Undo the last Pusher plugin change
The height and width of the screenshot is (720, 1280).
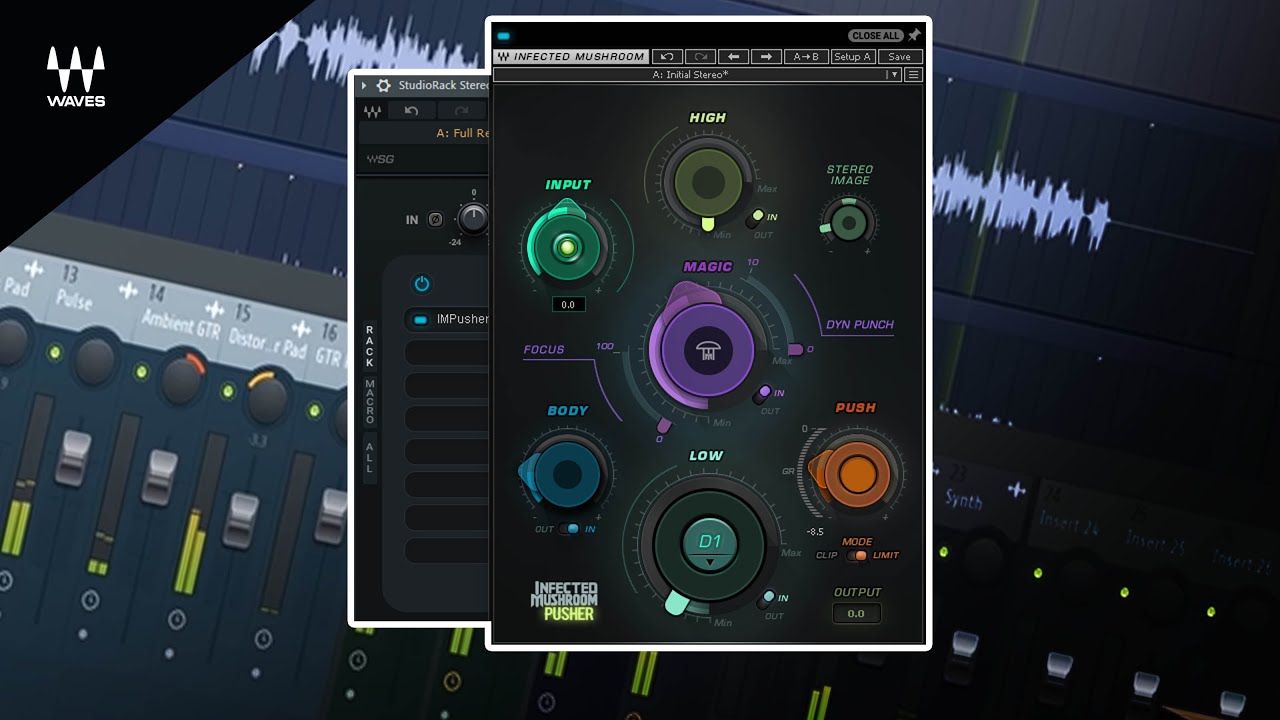667,57
